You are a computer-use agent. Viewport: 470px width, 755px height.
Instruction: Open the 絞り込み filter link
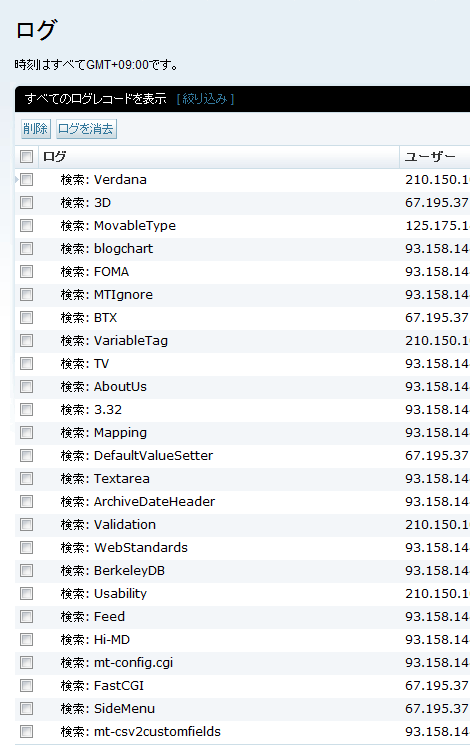tap(205, 99)
